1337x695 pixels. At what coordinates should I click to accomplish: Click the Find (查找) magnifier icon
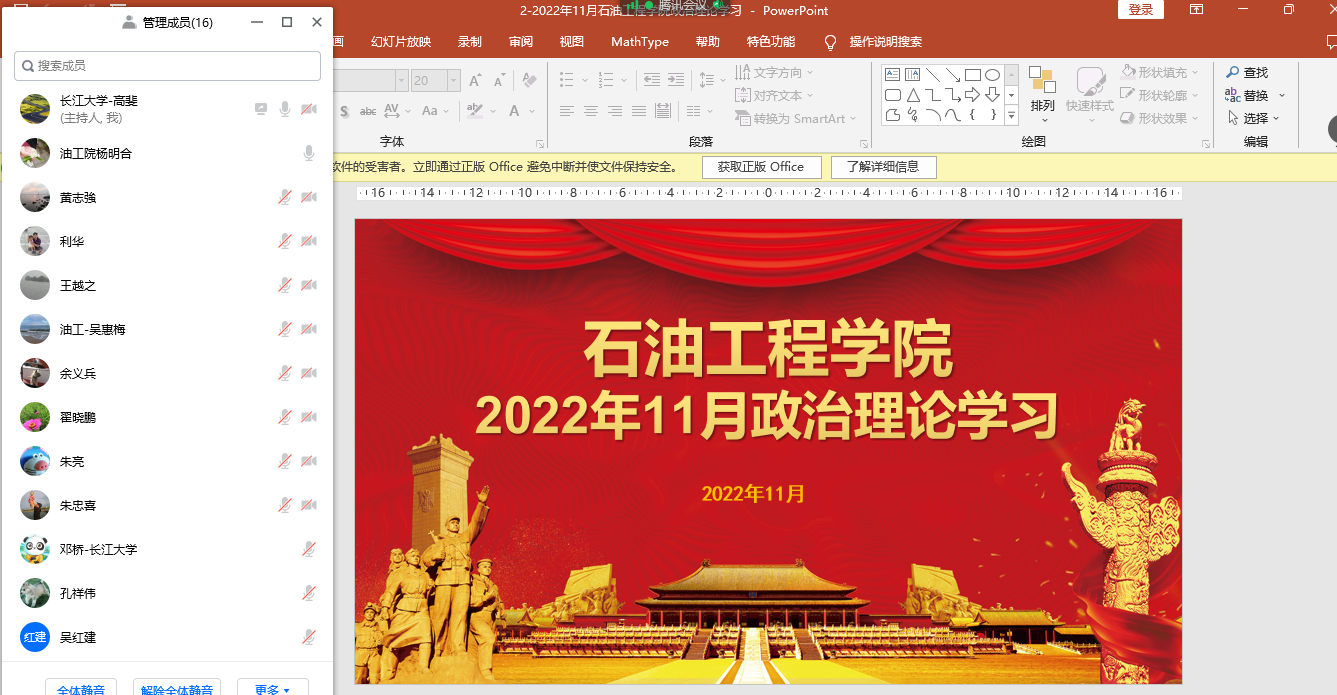(x=1233, y=72)
